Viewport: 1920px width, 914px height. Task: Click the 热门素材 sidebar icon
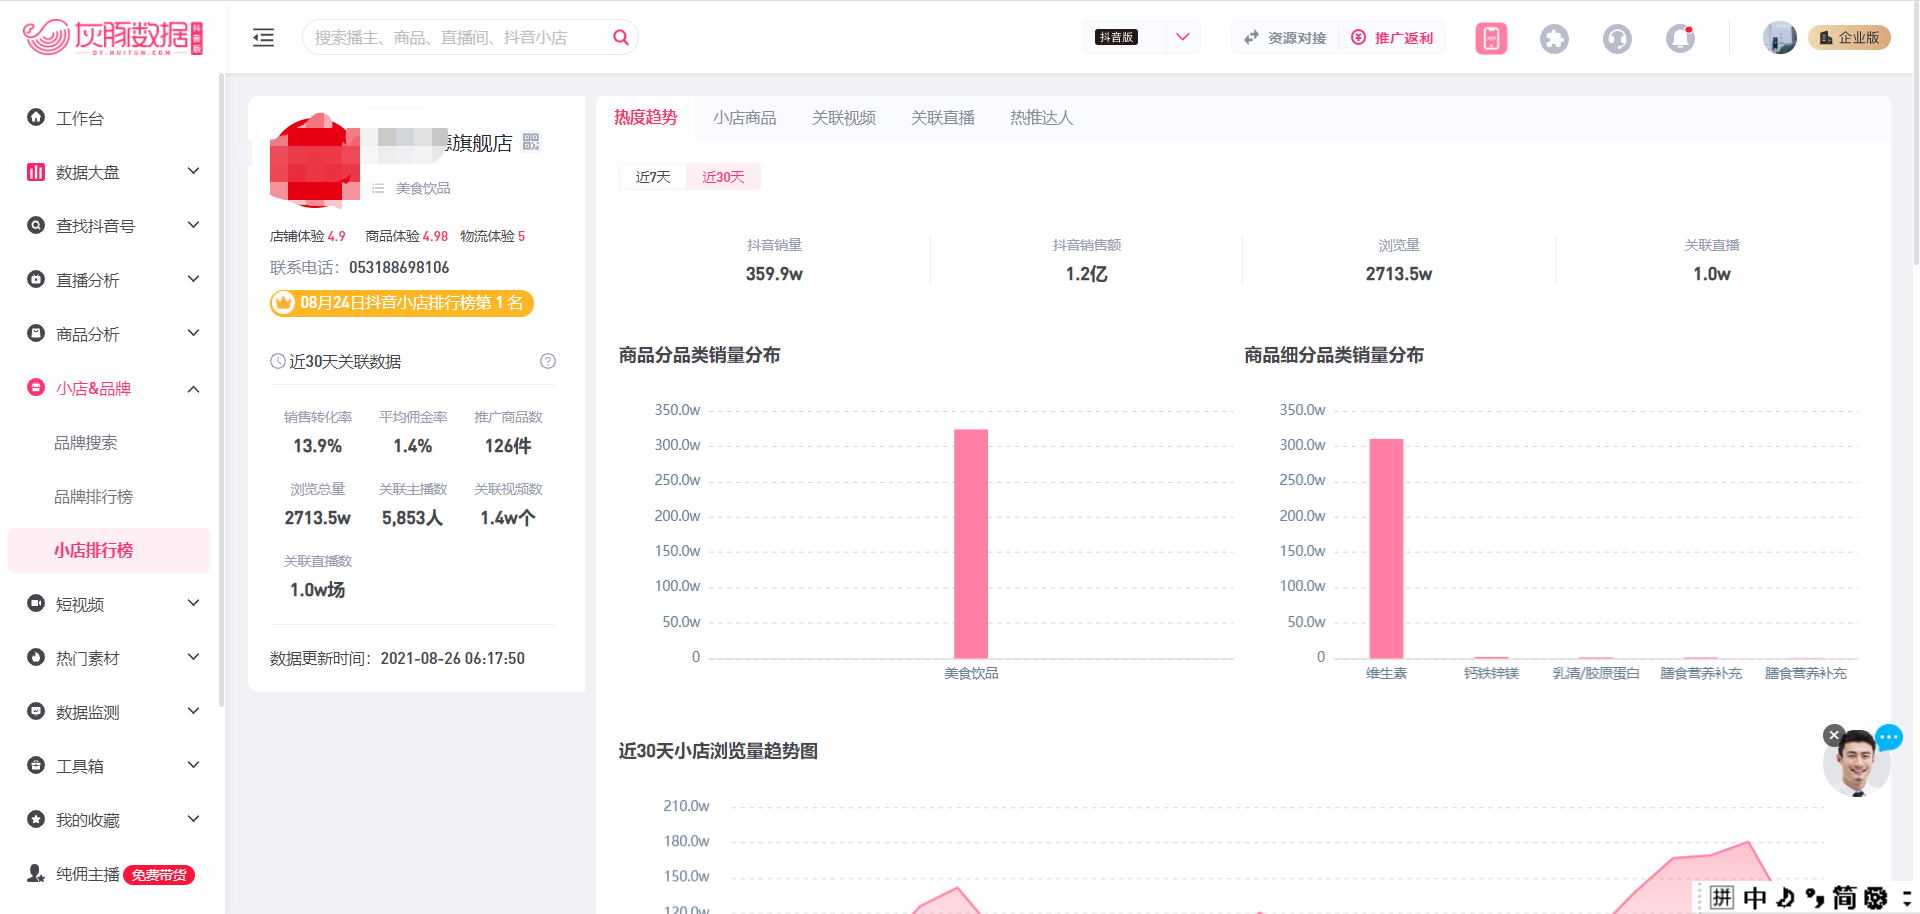(x=36, y=657)
